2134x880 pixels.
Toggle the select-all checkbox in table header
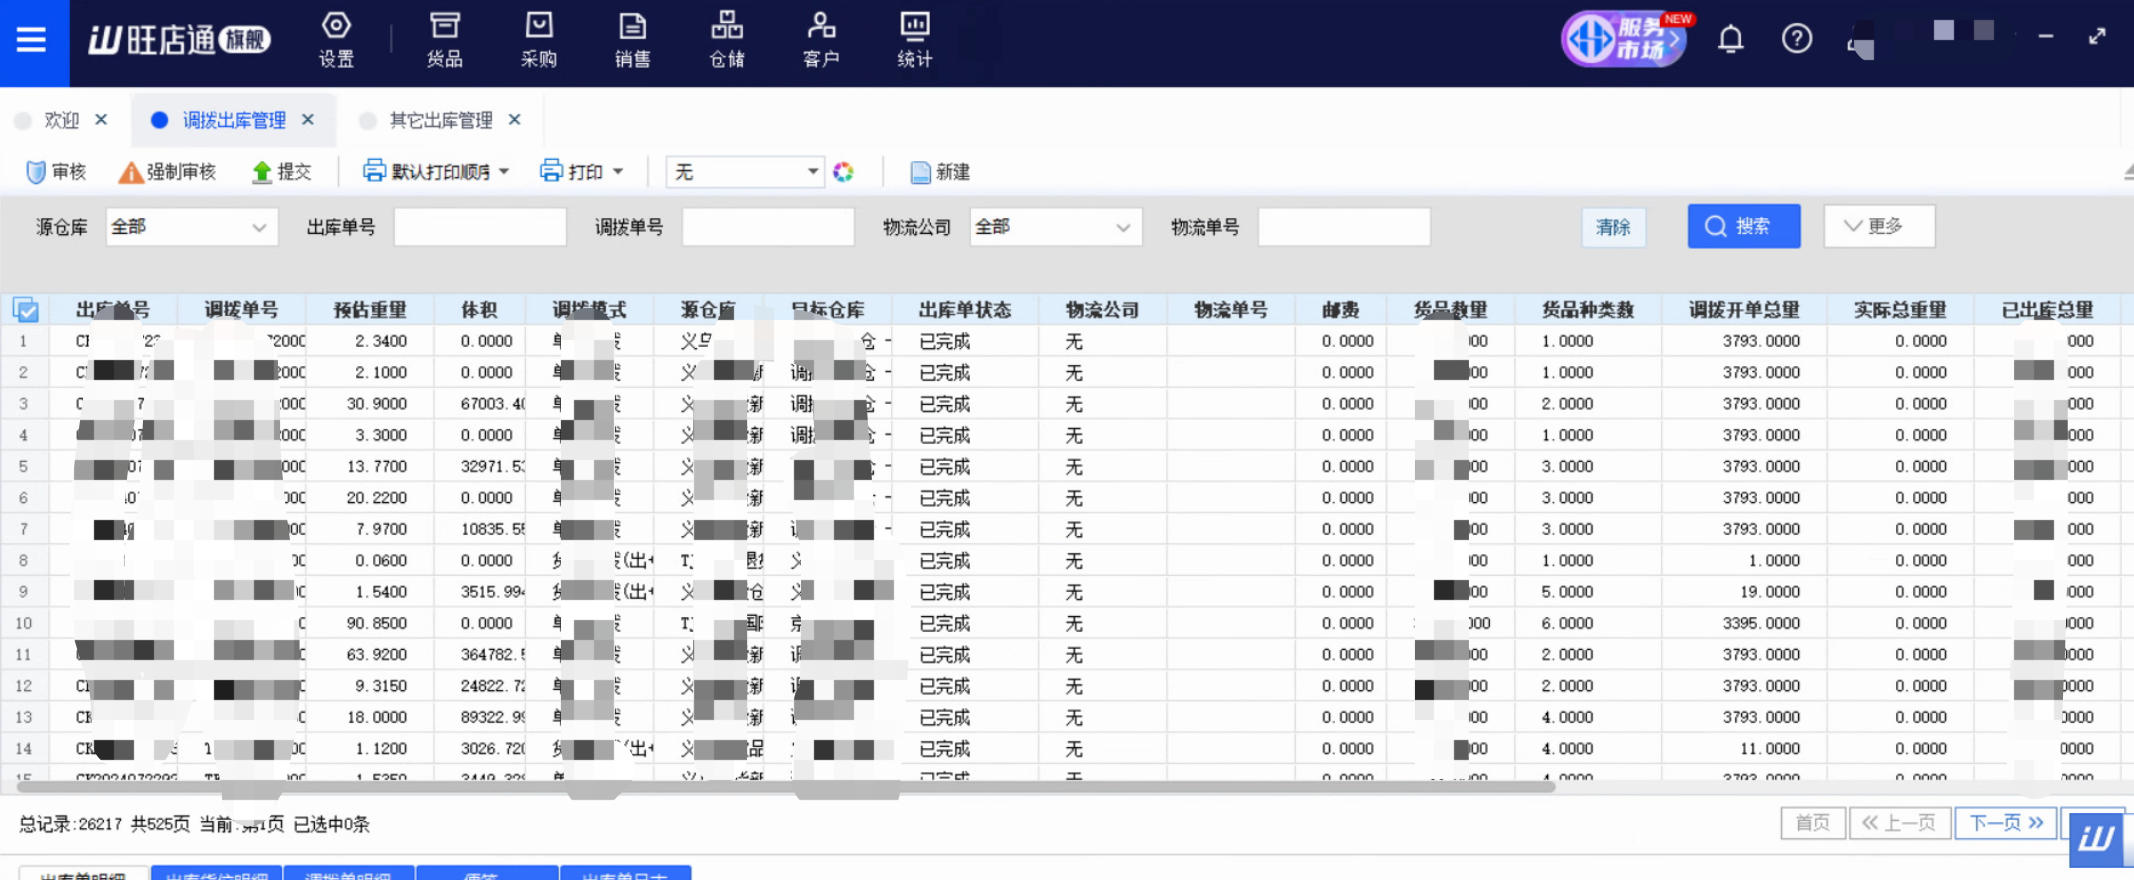(26, 310)
